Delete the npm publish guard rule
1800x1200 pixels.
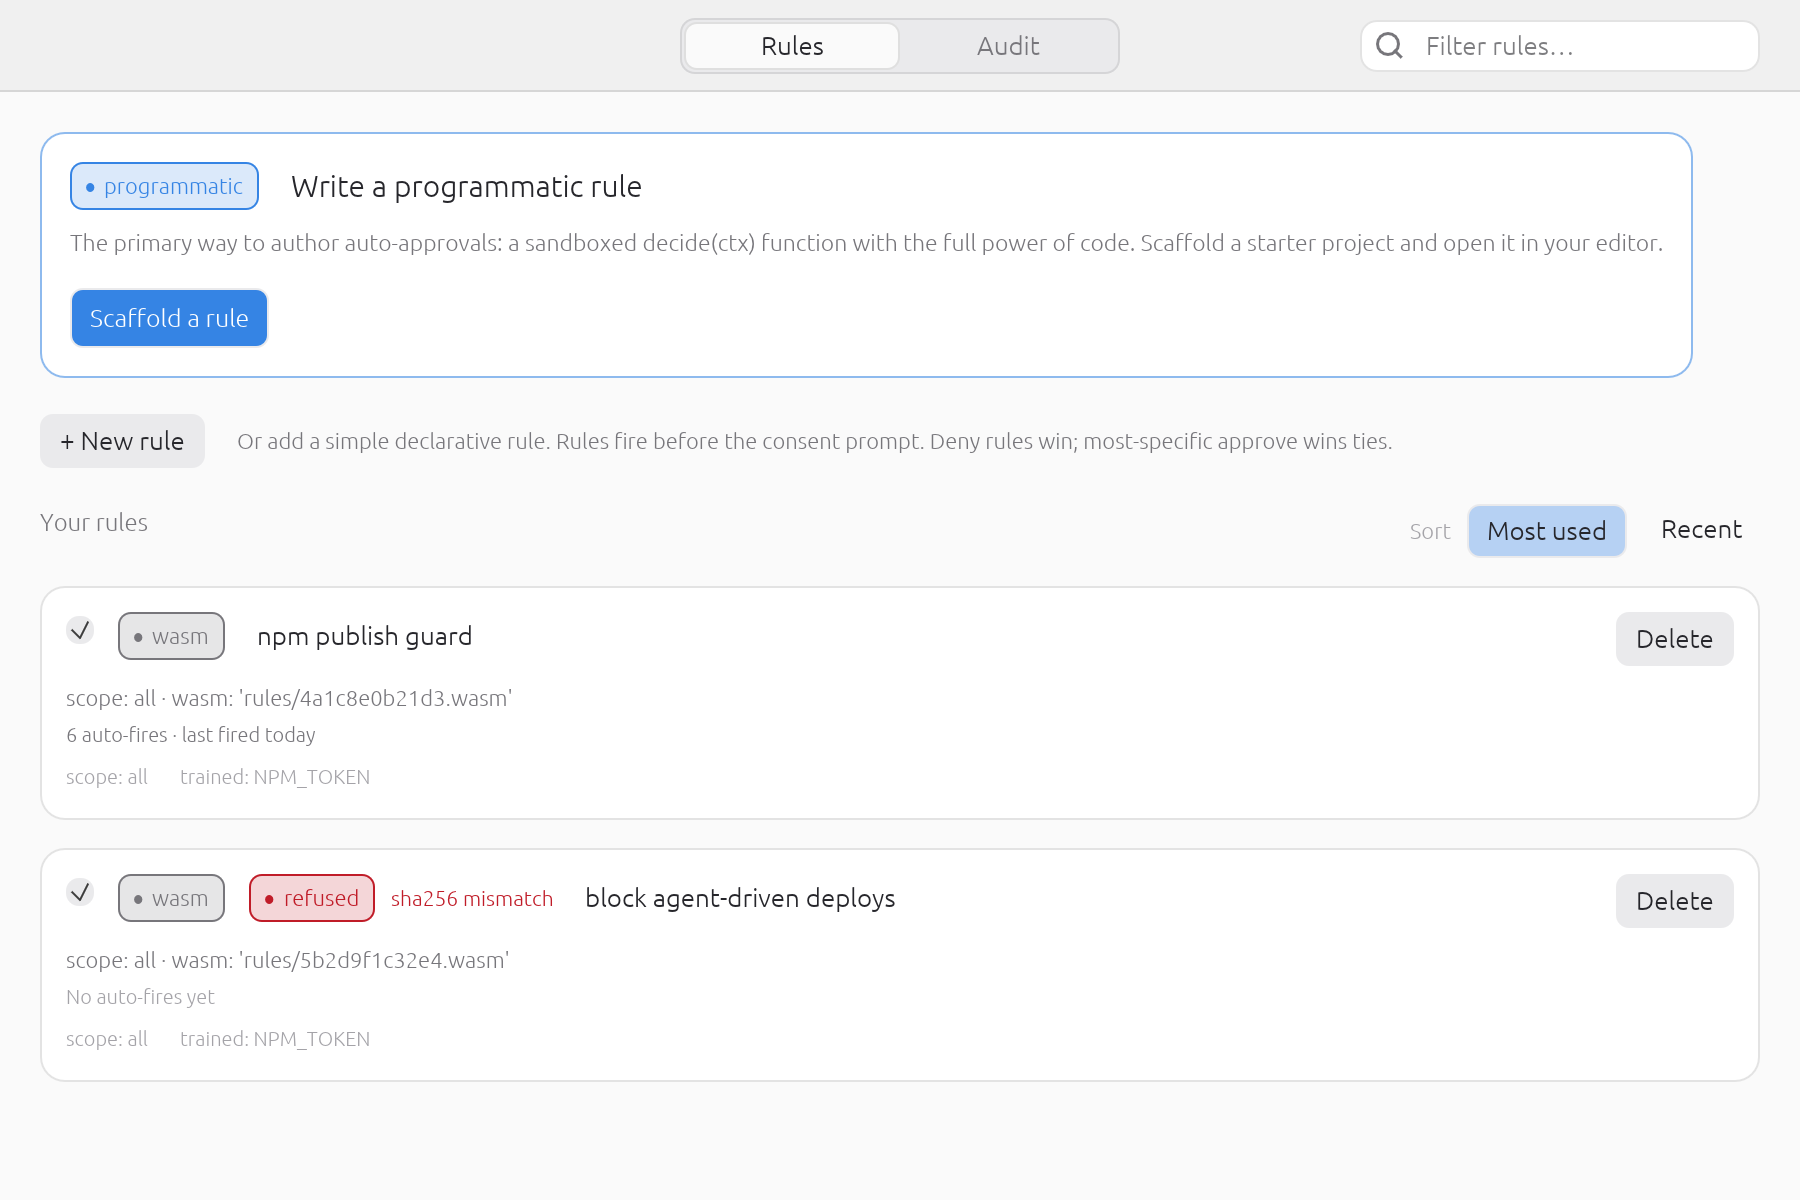pos(1674,639)
